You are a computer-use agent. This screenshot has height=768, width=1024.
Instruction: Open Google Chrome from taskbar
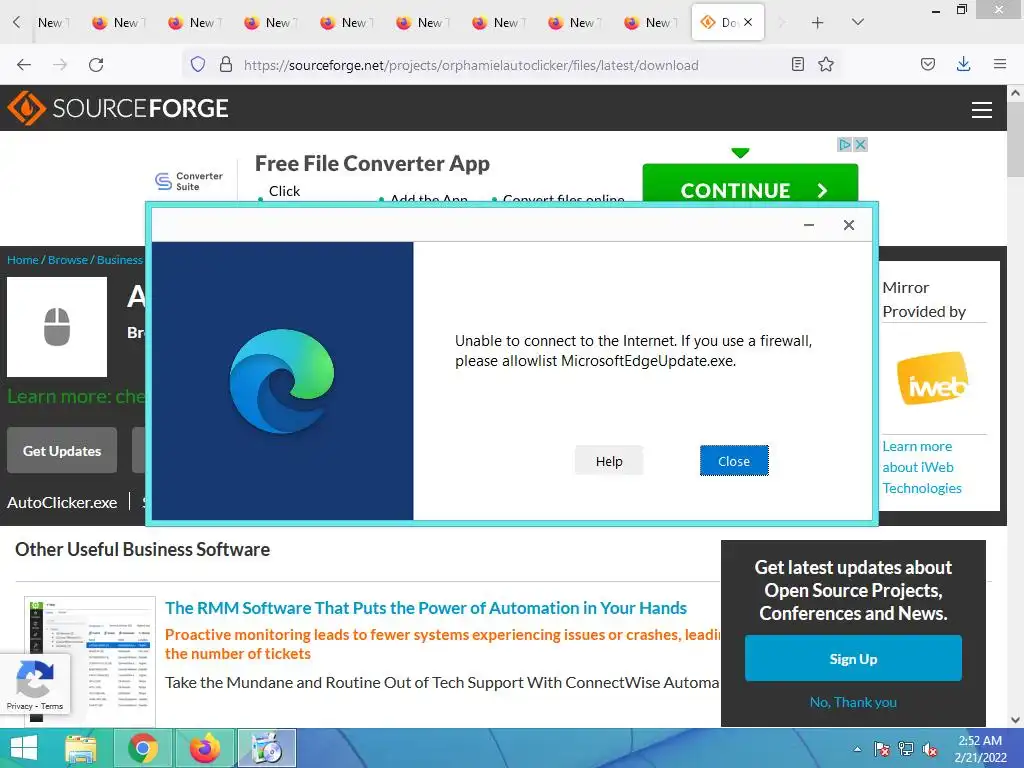(143, 748)
